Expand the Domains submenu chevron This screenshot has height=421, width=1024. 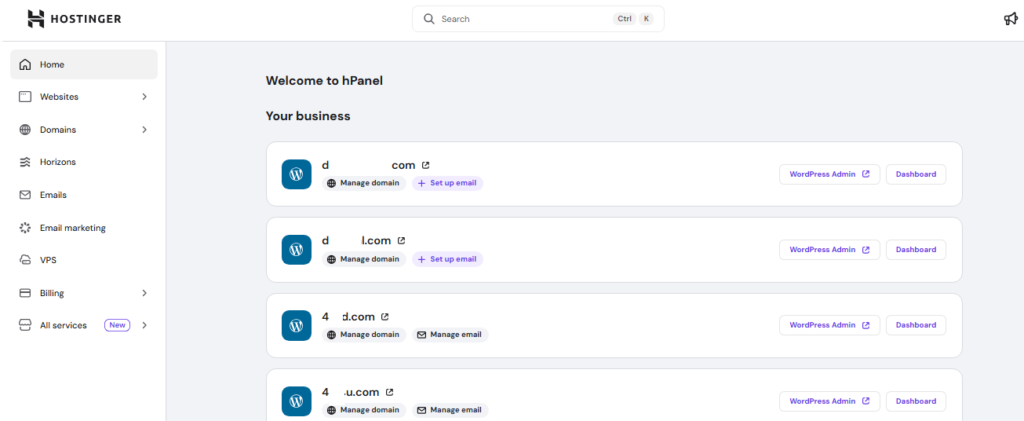144,130
